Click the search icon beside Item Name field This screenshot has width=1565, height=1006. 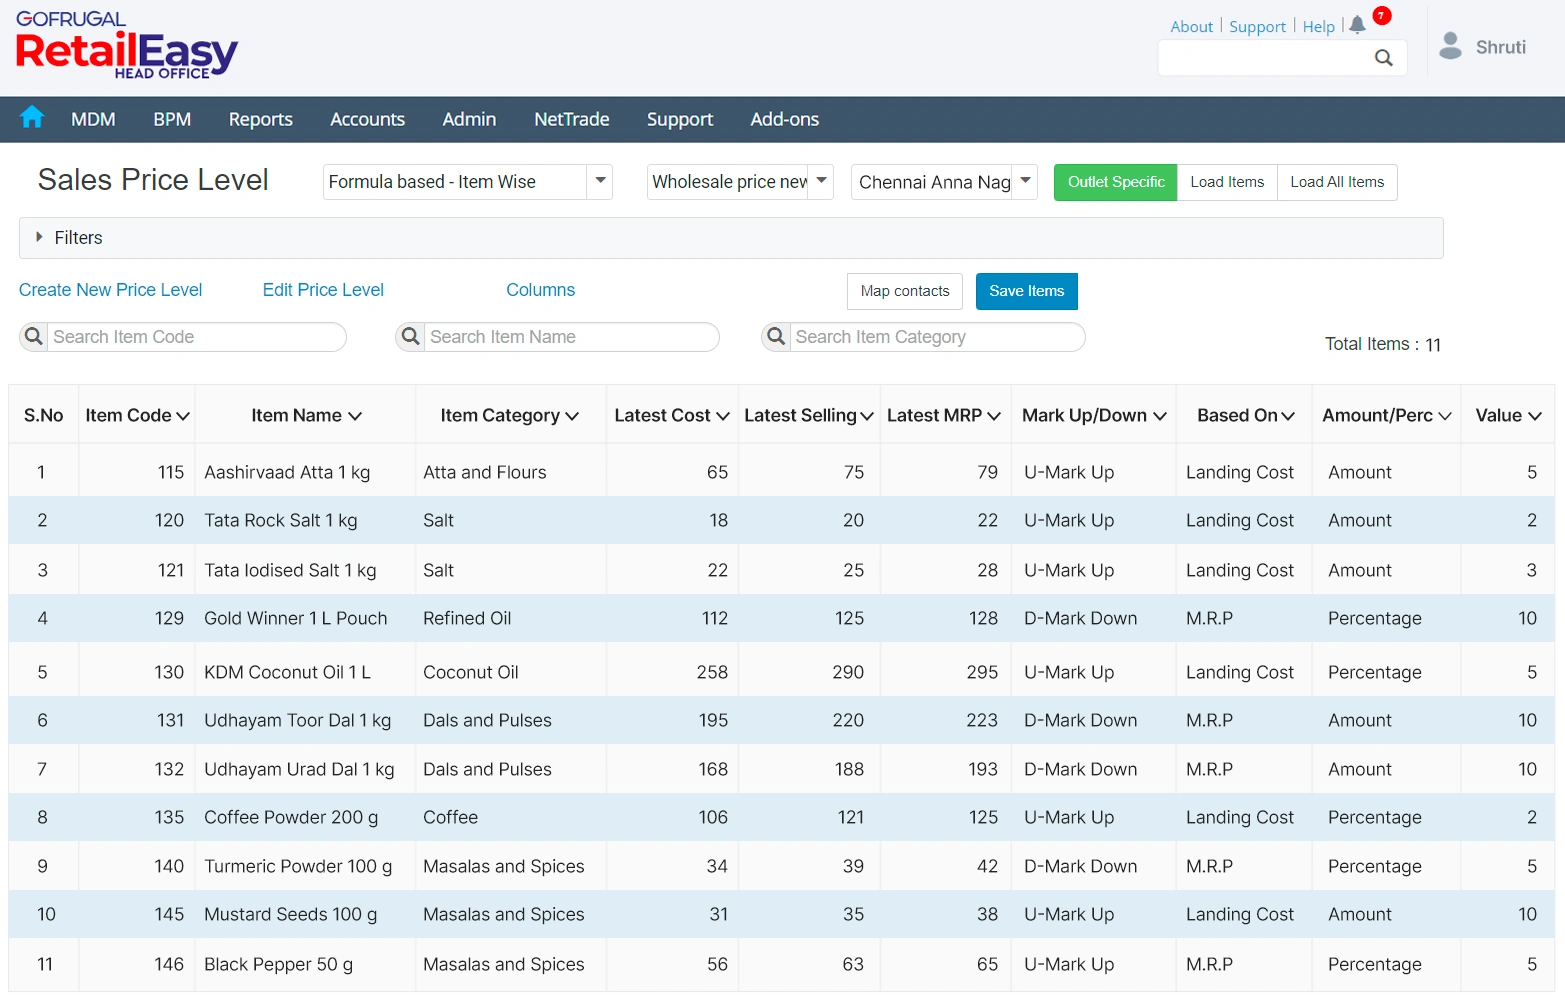point(410,337)
